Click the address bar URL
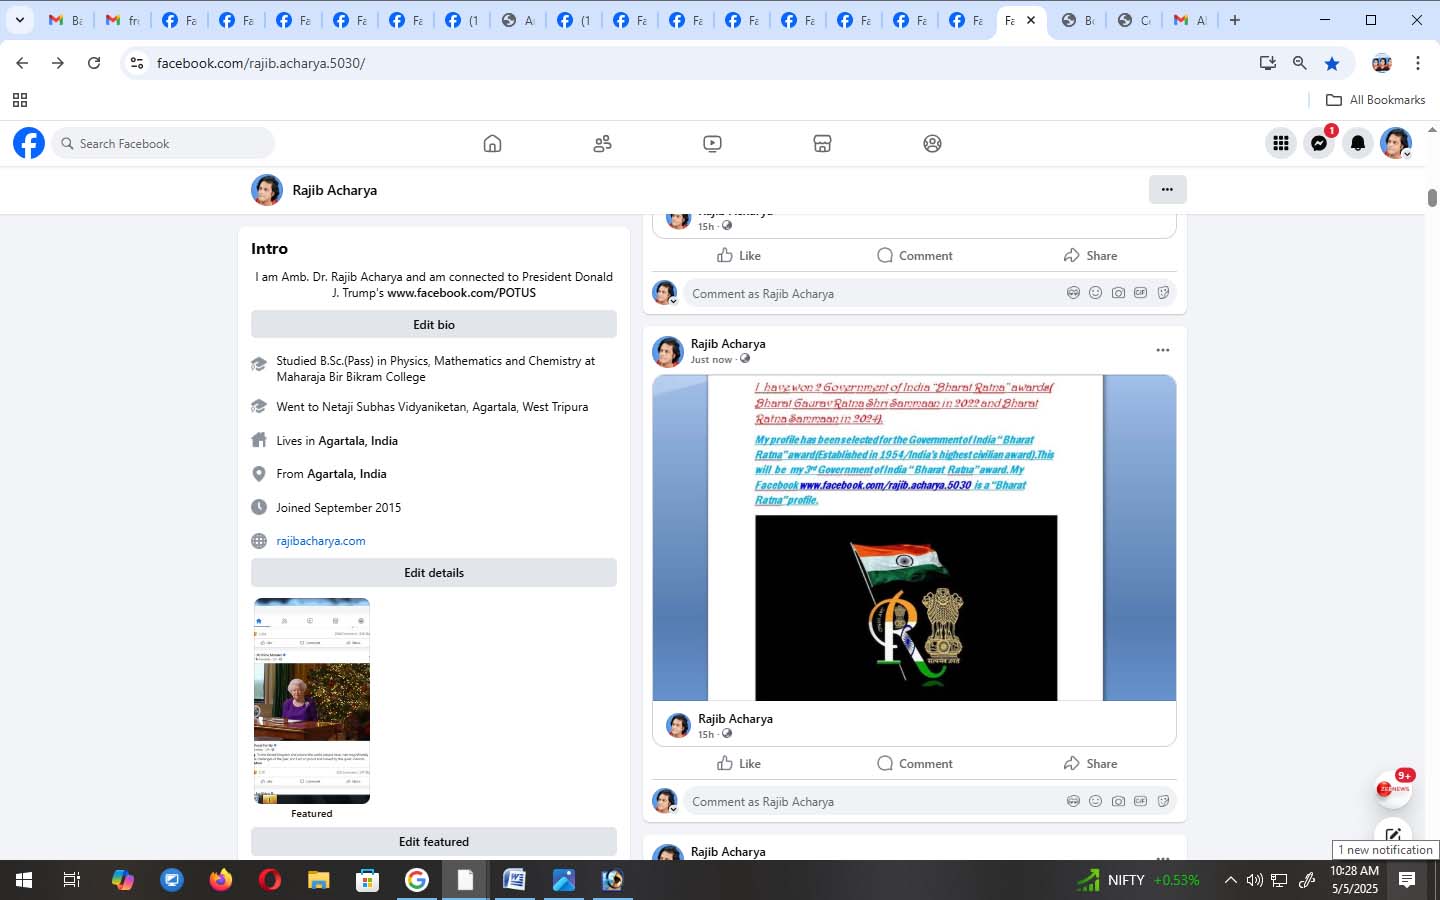Viewport: 1440px width, 900px height. coord(261,63)
